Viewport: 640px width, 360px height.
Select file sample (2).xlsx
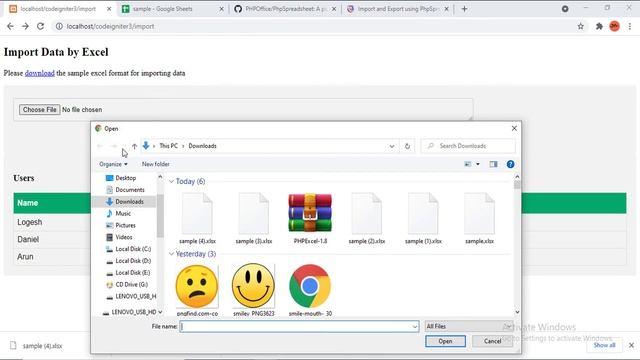(x=367, y=219)
